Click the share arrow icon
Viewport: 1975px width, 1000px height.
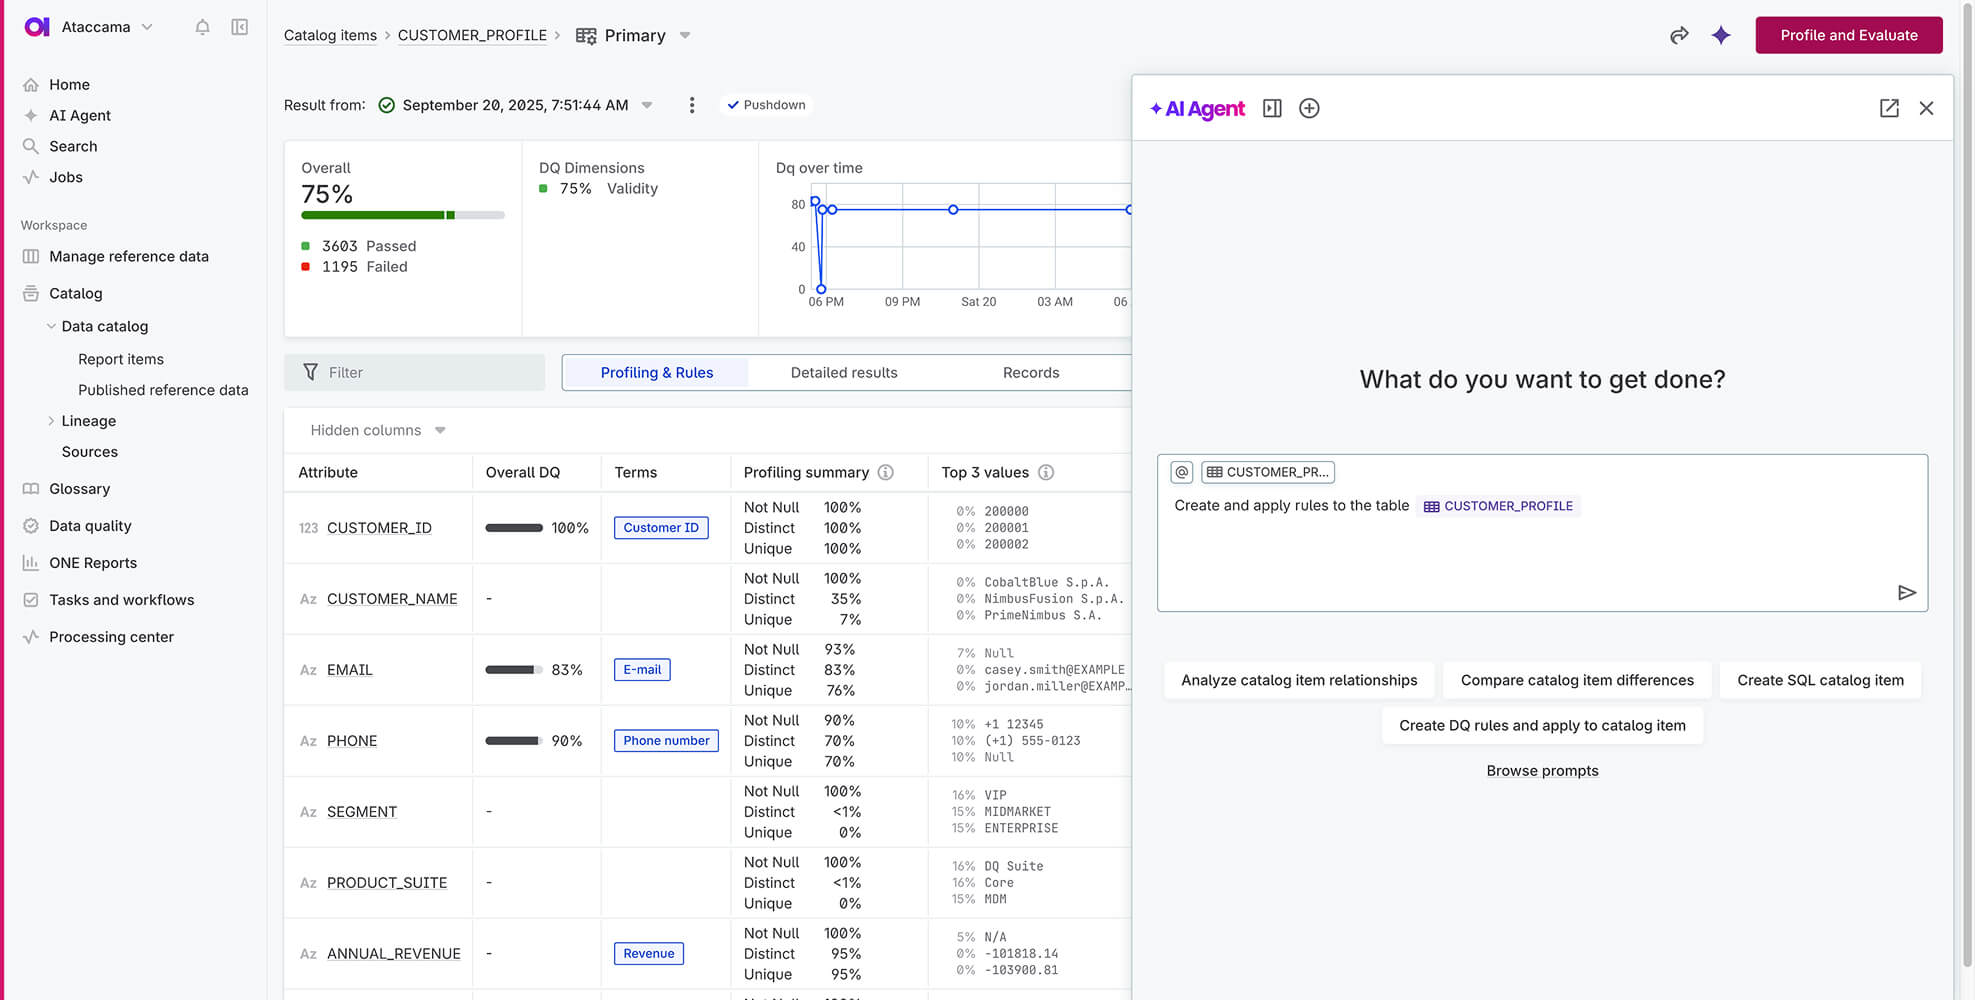coord(1679,35)
